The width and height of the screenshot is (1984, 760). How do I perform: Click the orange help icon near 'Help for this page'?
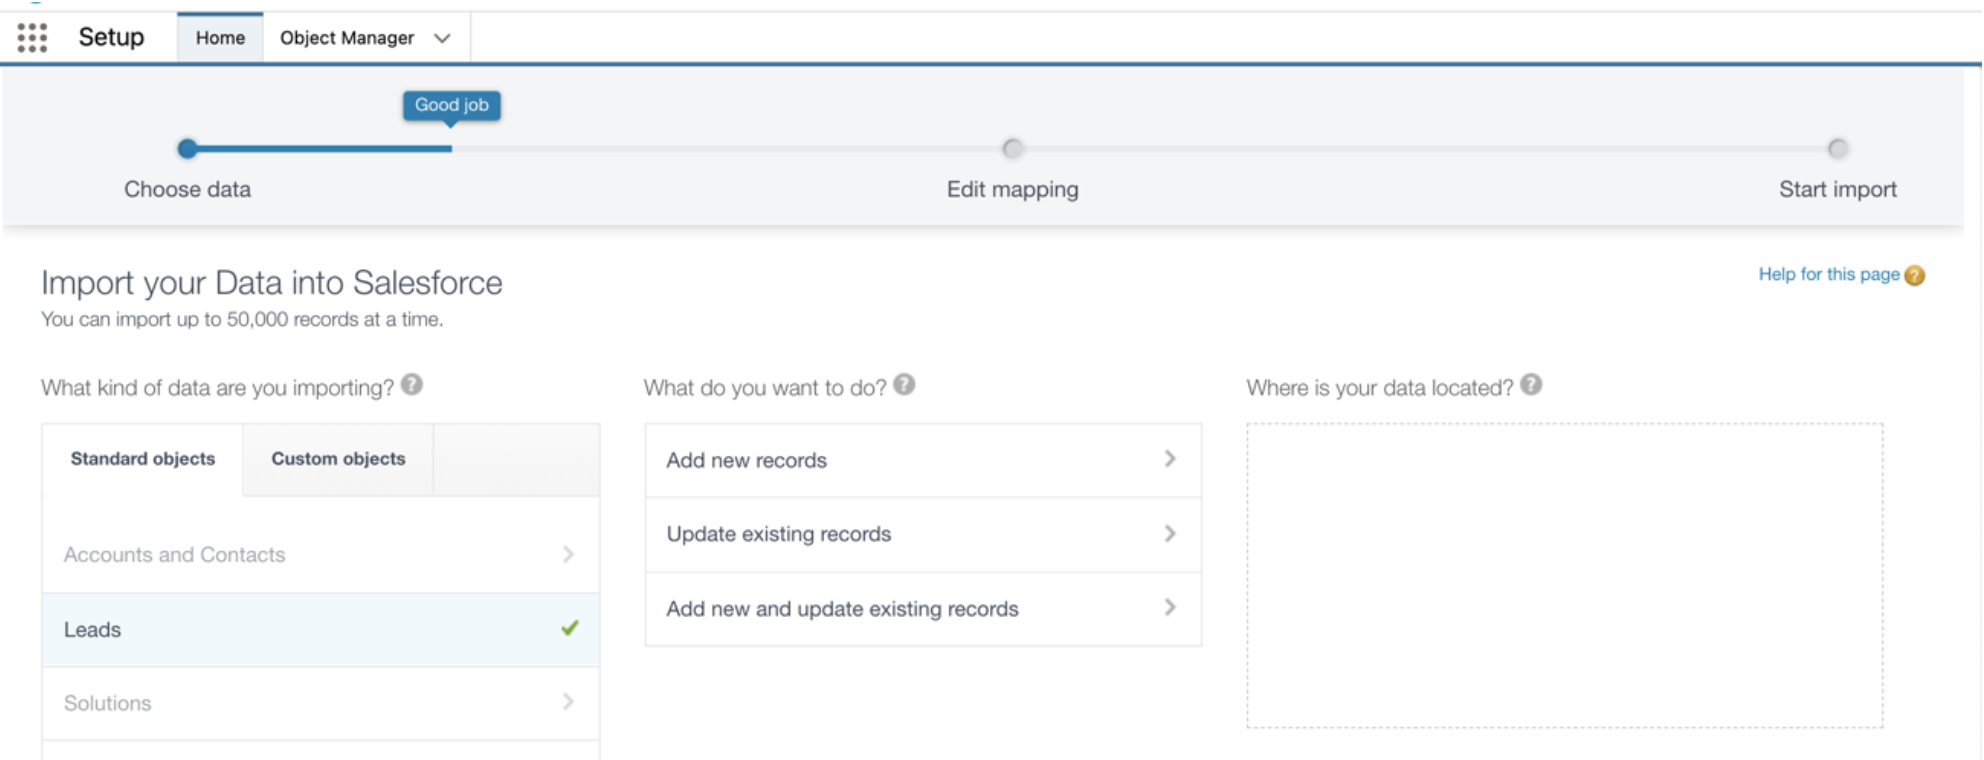point(1915,276)
